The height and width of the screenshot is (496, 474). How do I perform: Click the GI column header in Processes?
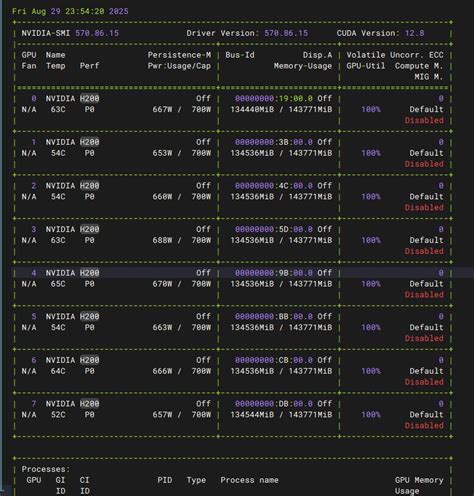pyautogui.click(x=60, y=480)
